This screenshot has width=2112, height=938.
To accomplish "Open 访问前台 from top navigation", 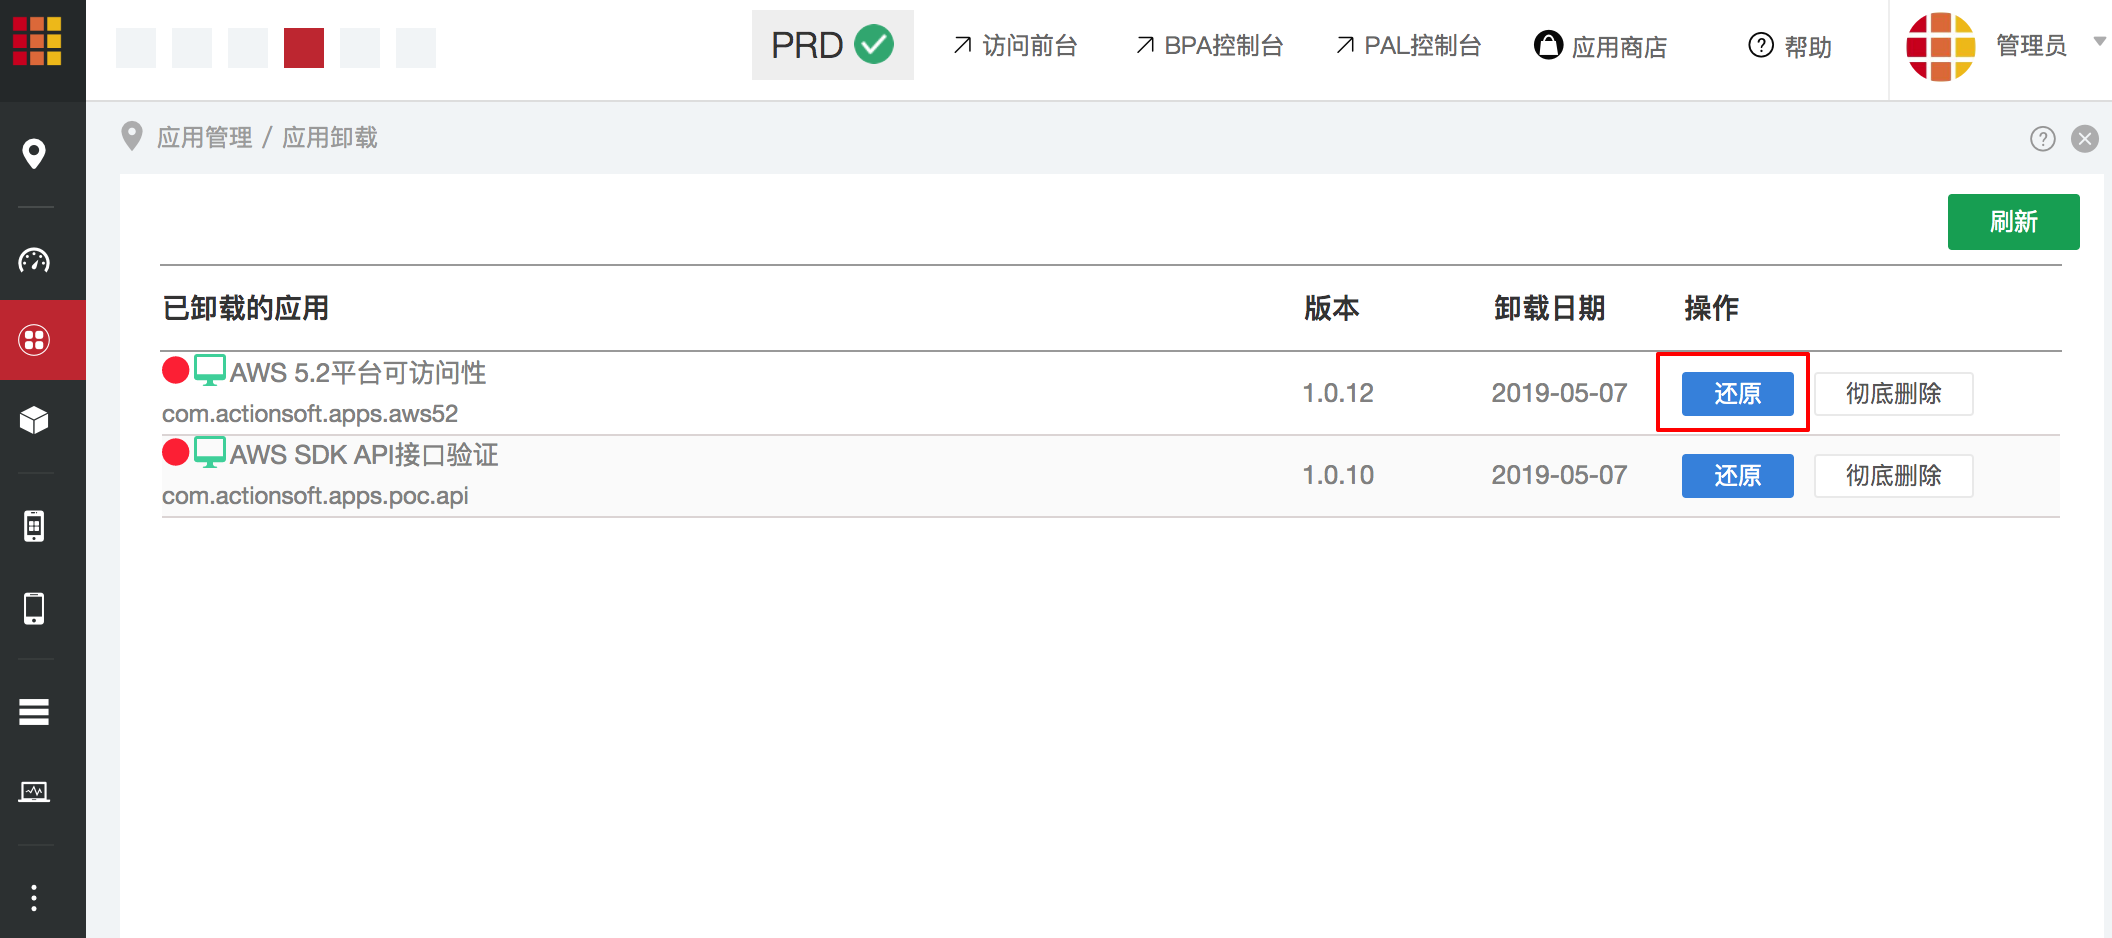I will (1015, 46).
